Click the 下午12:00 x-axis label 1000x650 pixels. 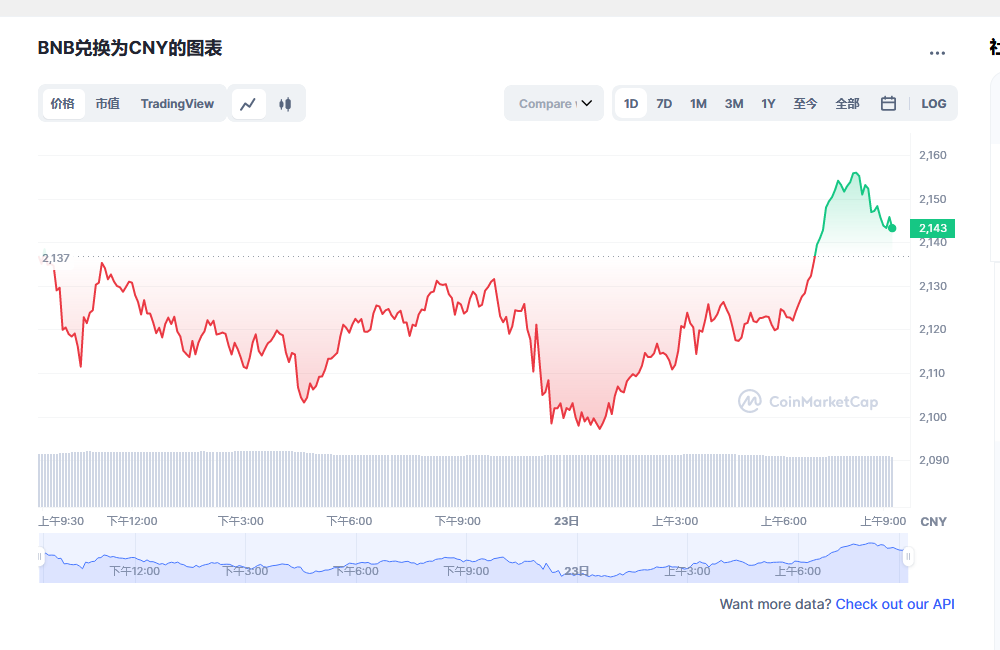pyautogui.click(x=132, y=521)
